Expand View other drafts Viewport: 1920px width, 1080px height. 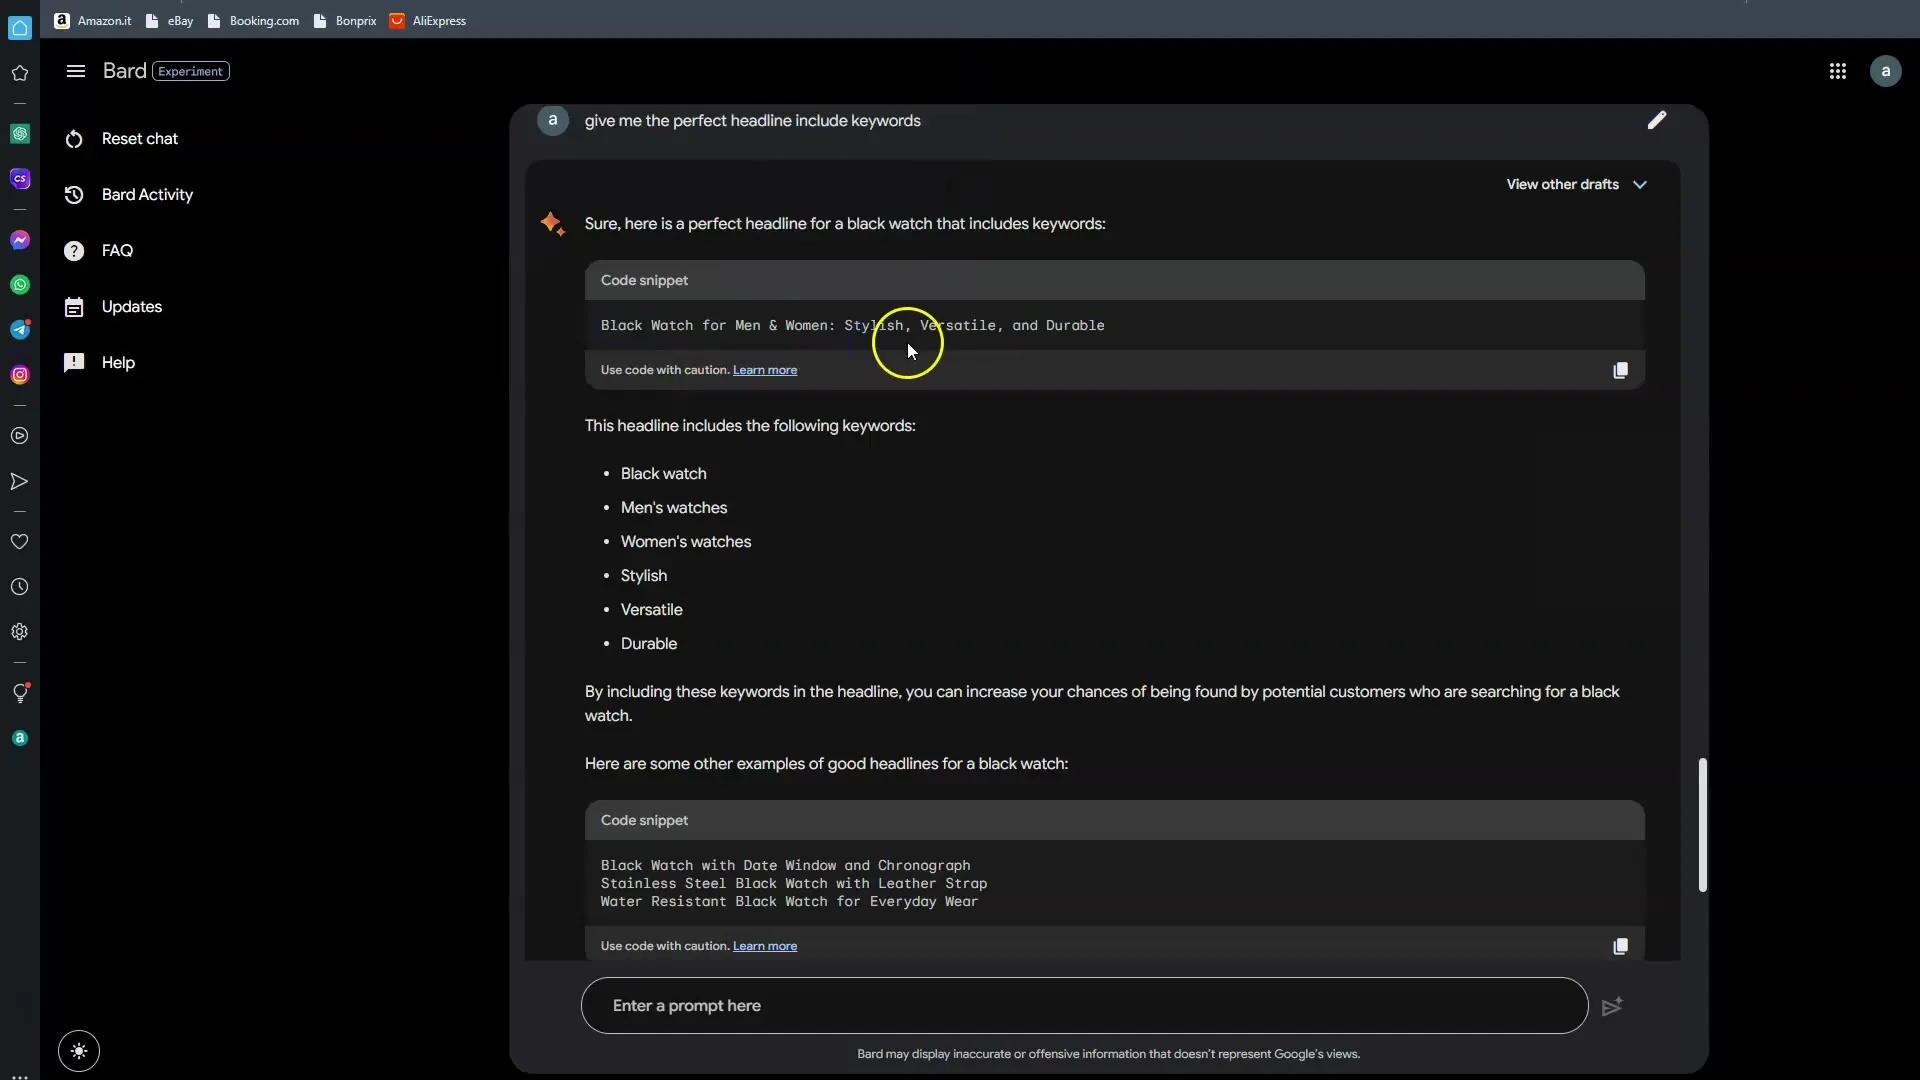pos(1576,184)
